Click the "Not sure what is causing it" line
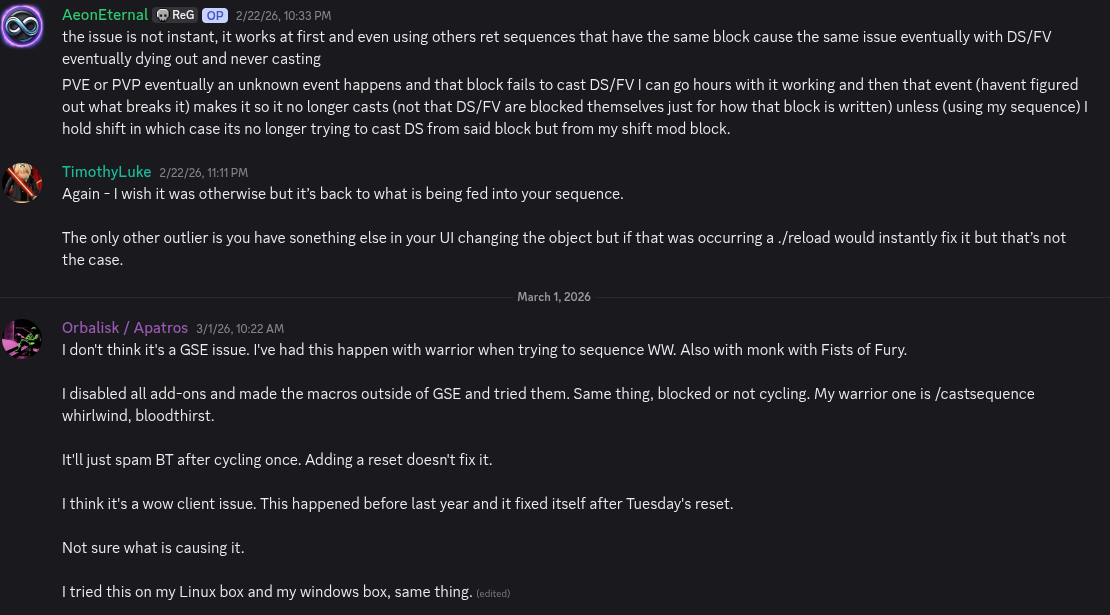 coord(153,548)
